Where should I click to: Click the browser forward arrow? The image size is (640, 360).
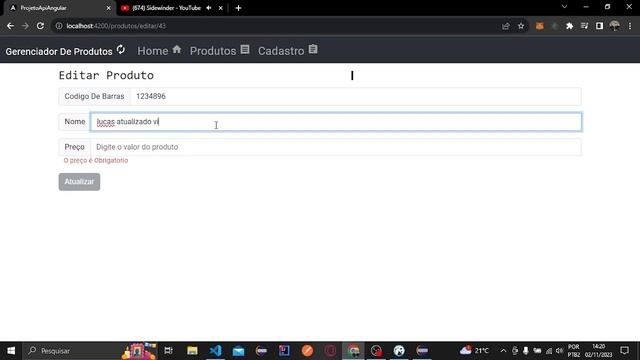pyautogui.click(x=25, y=26)
